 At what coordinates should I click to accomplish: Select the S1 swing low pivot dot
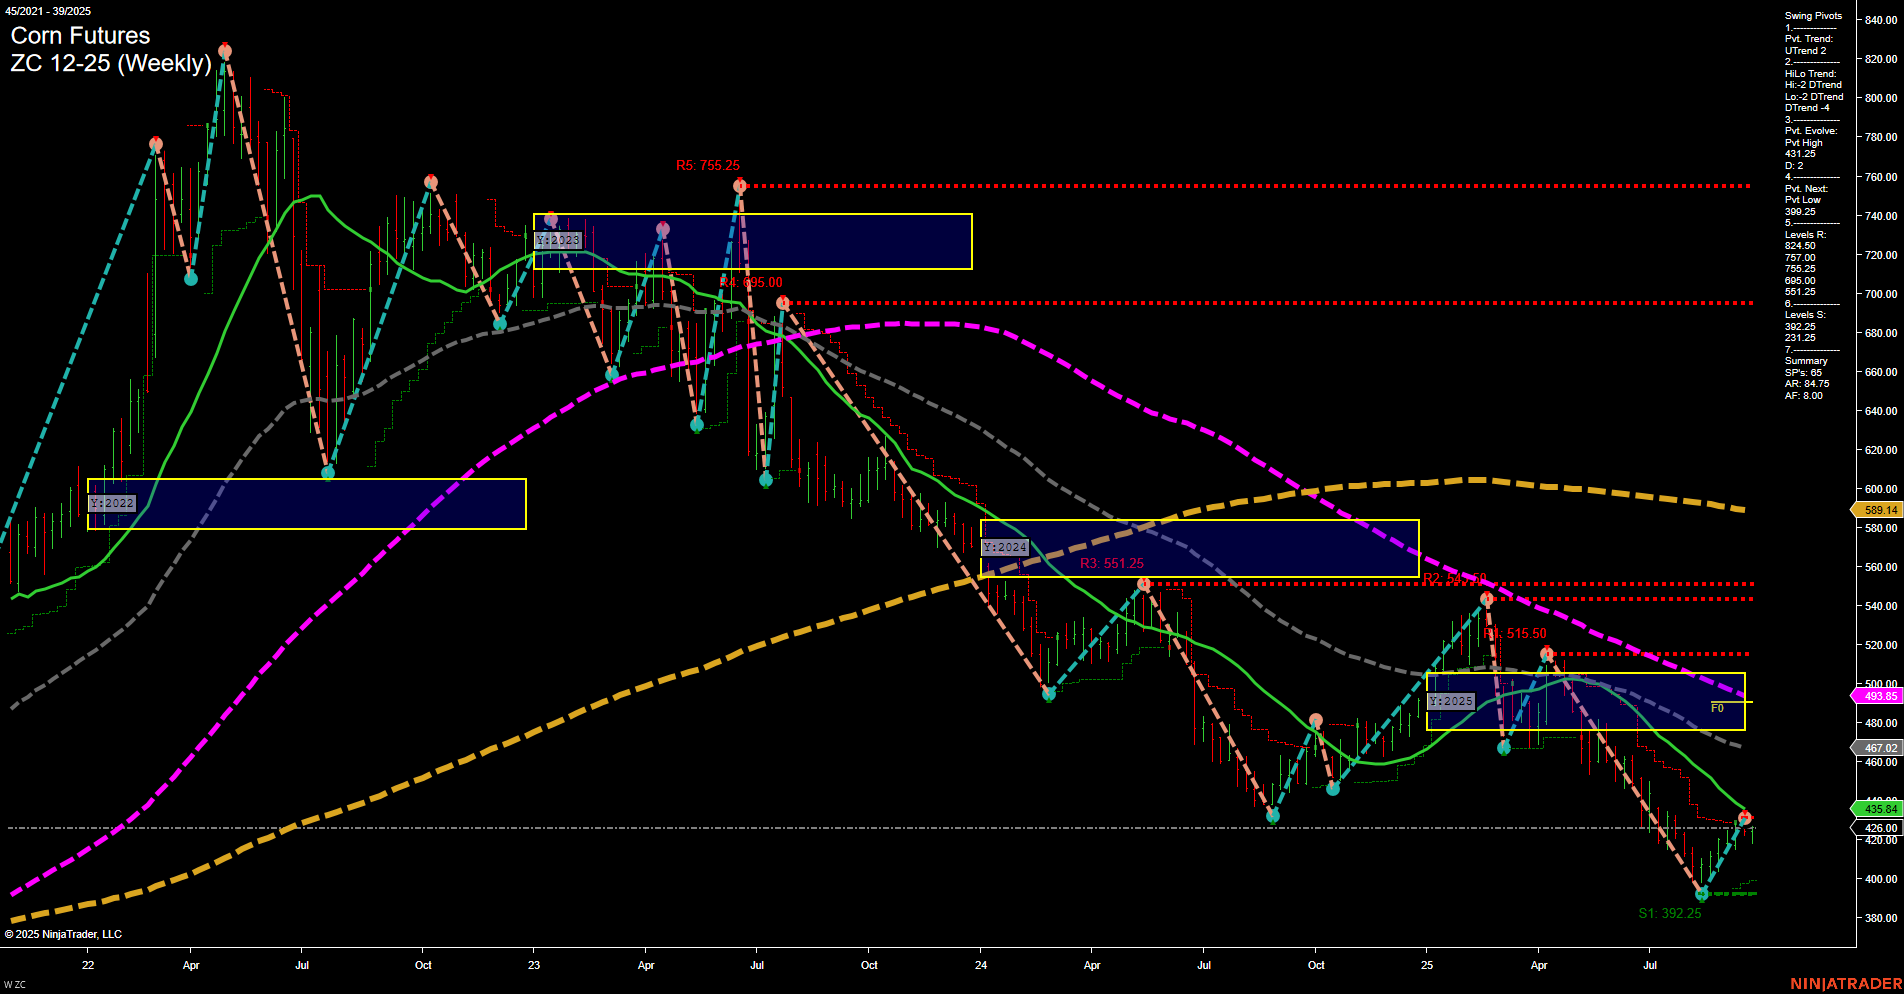pos(1700,895)
